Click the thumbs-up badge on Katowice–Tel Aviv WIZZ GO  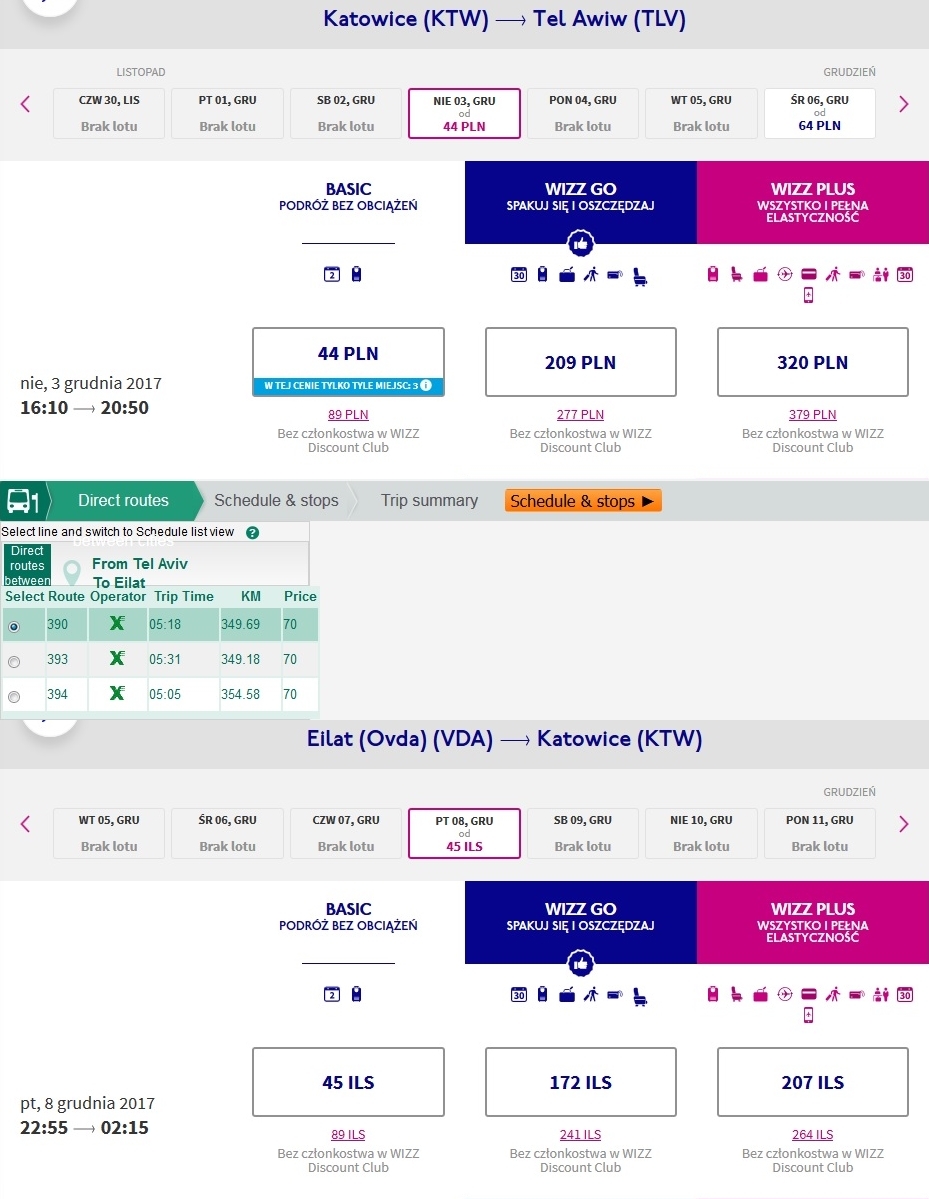tap(581, 244)
